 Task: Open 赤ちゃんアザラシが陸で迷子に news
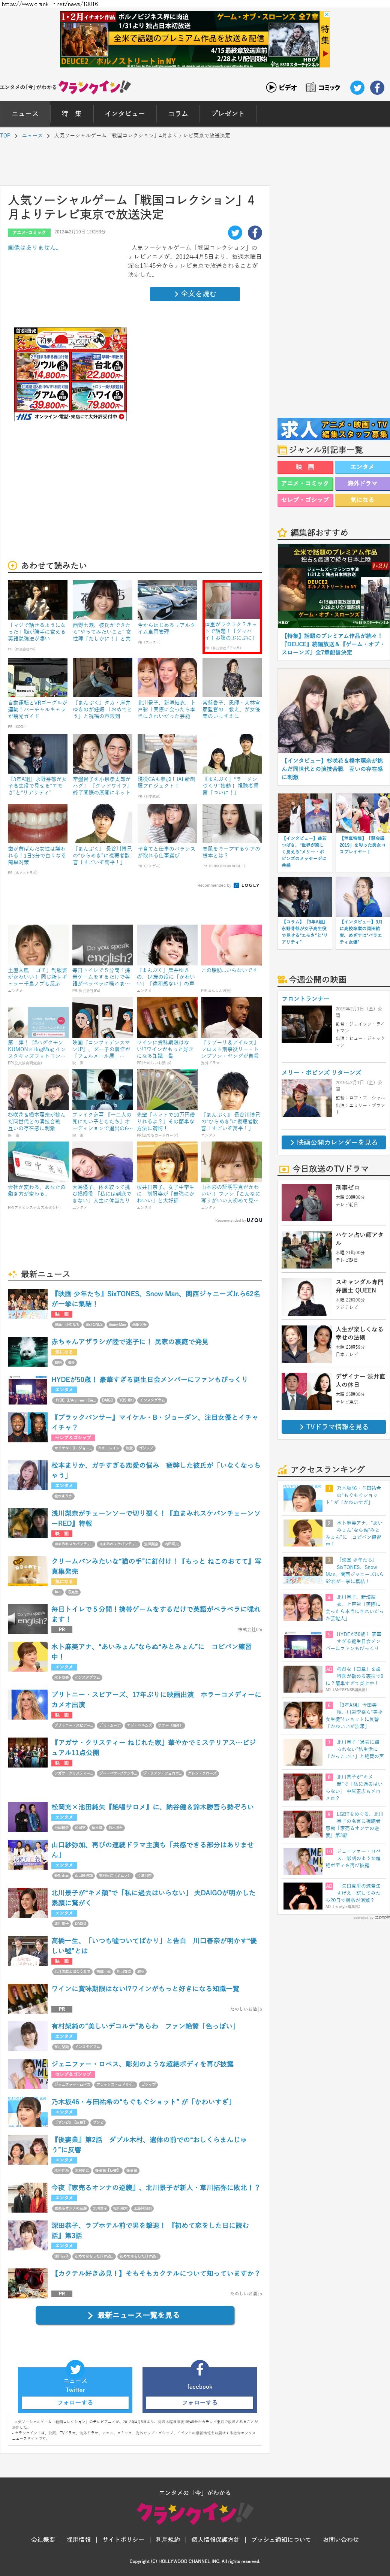130,1342
